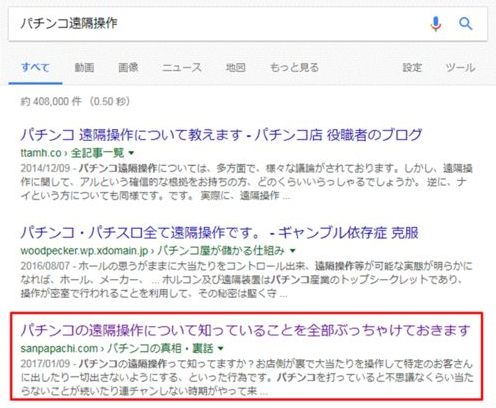Expand dropdown arrow next to woodpecker.wp.xdomain.jp URL
The image size is (496, 408).
(x=293, y=251)
